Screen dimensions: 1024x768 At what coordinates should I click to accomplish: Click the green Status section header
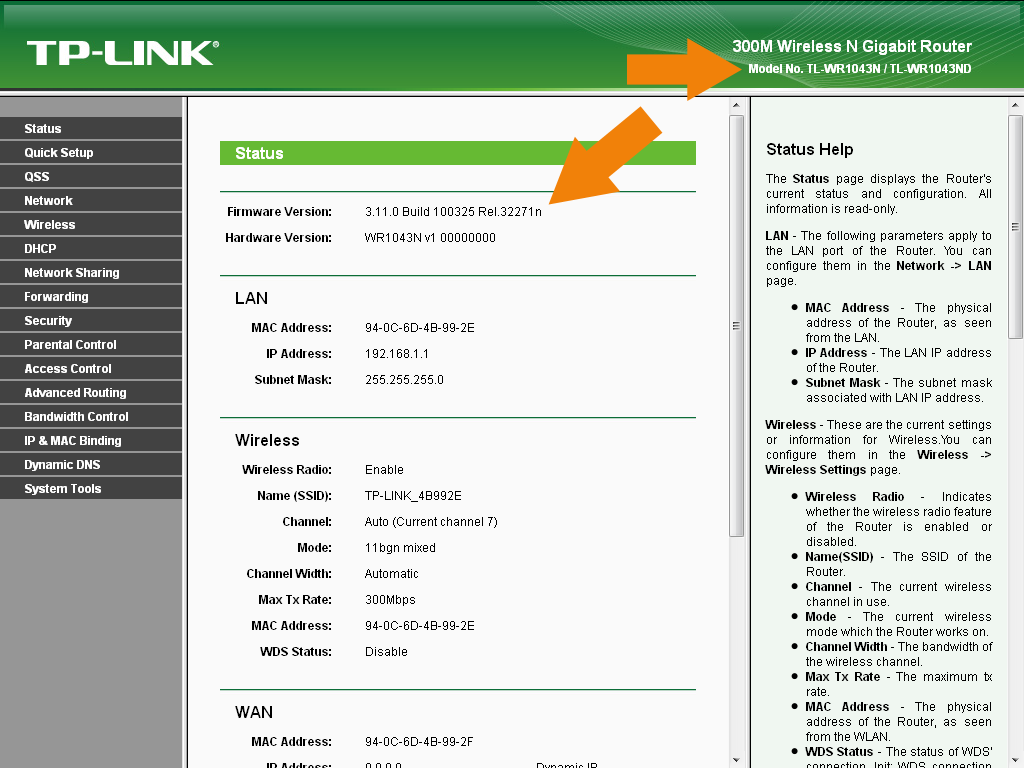coord(458,153)
